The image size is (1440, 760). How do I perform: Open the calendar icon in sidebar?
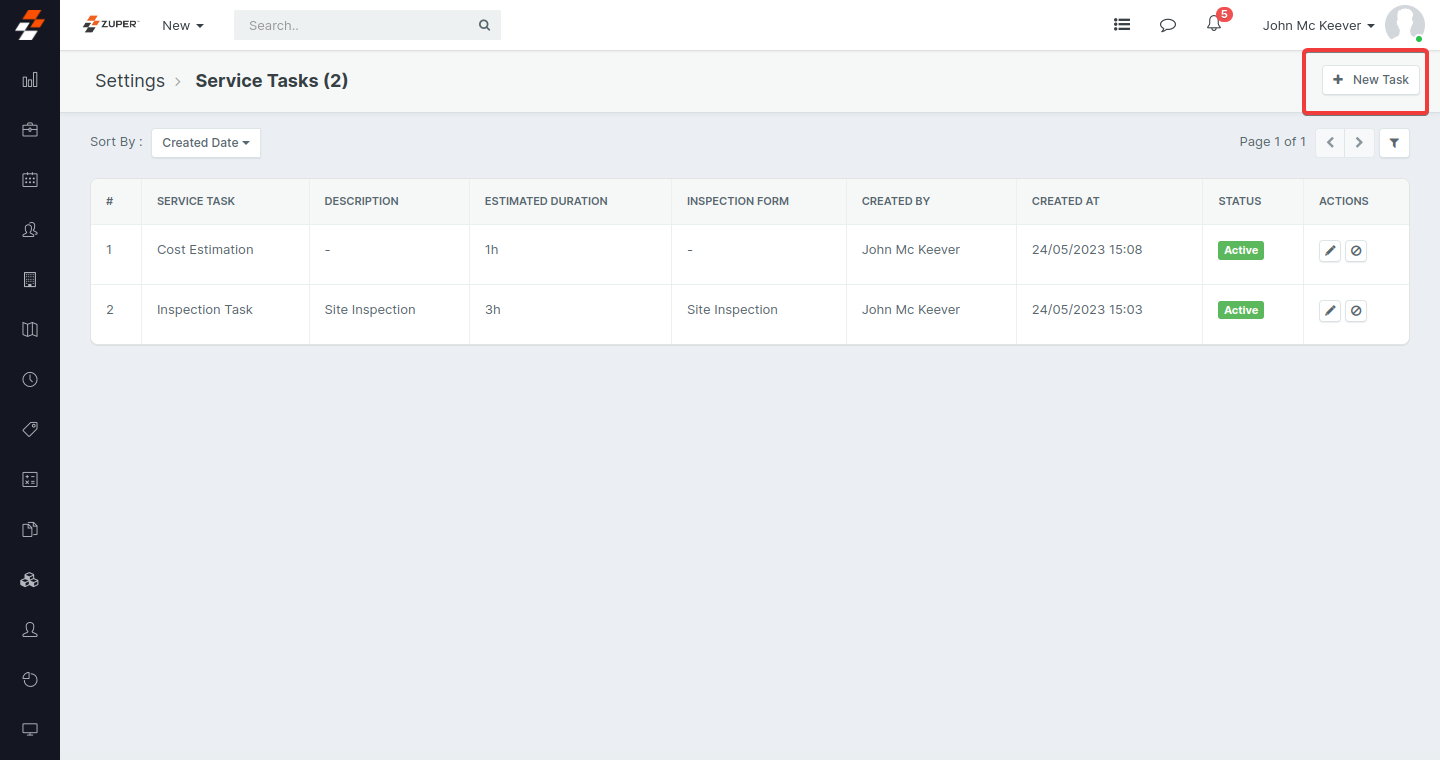pos(30,180)
